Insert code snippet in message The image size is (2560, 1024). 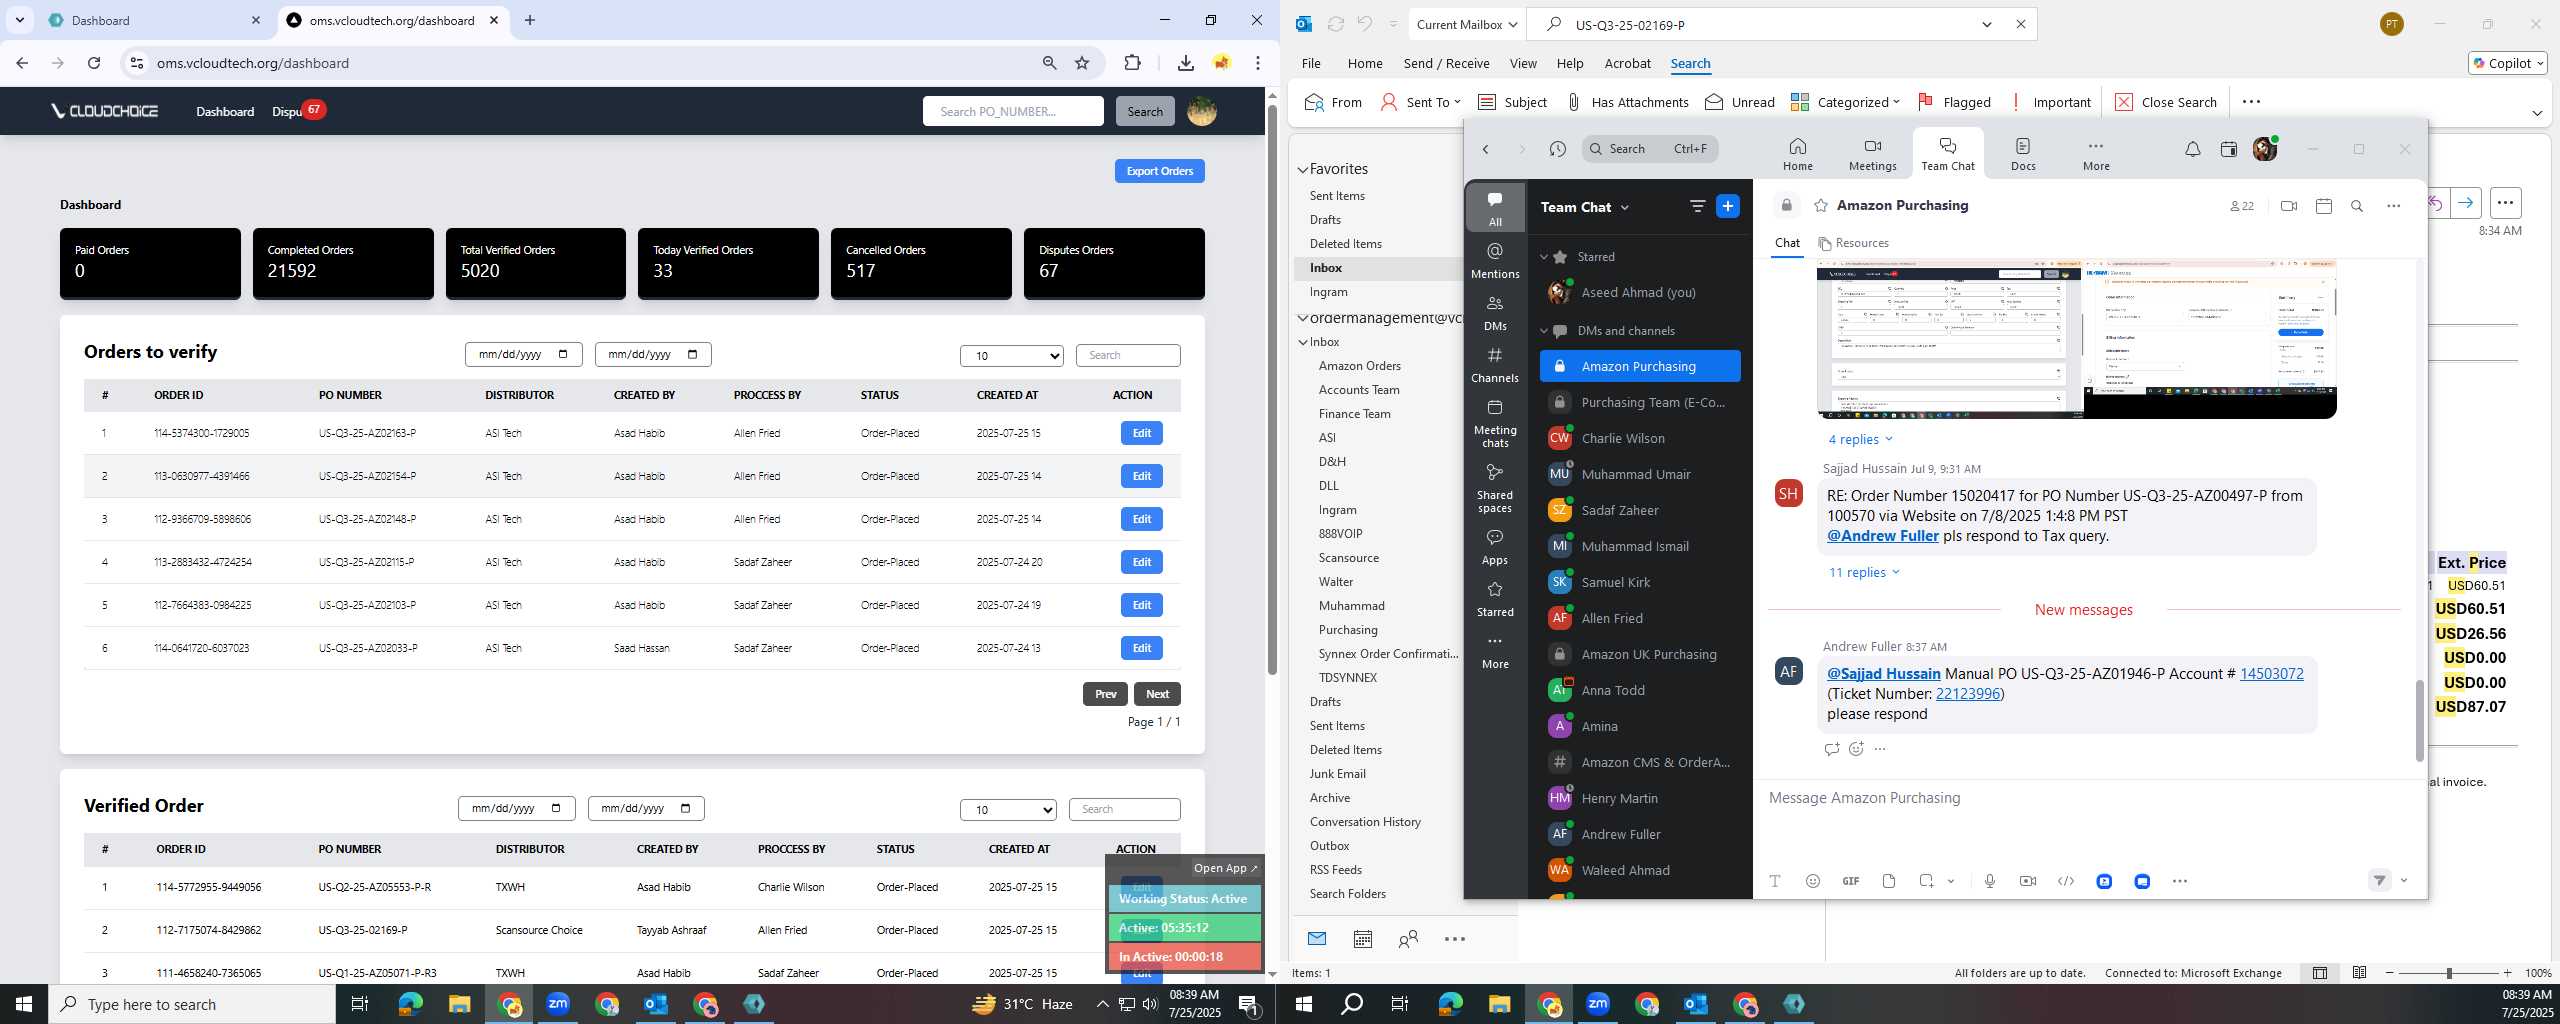point(2065,881)
